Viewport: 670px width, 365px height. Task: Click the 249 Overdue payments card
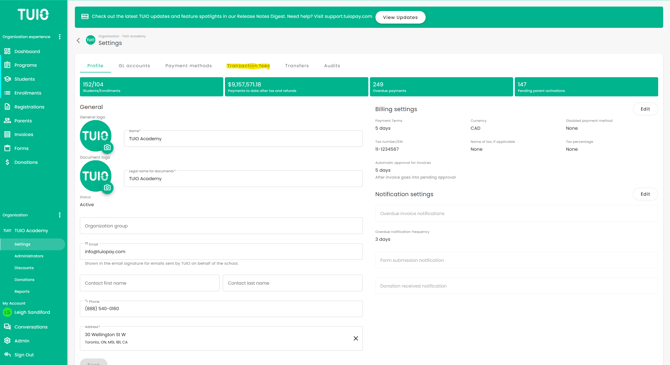tap(441, 87)
